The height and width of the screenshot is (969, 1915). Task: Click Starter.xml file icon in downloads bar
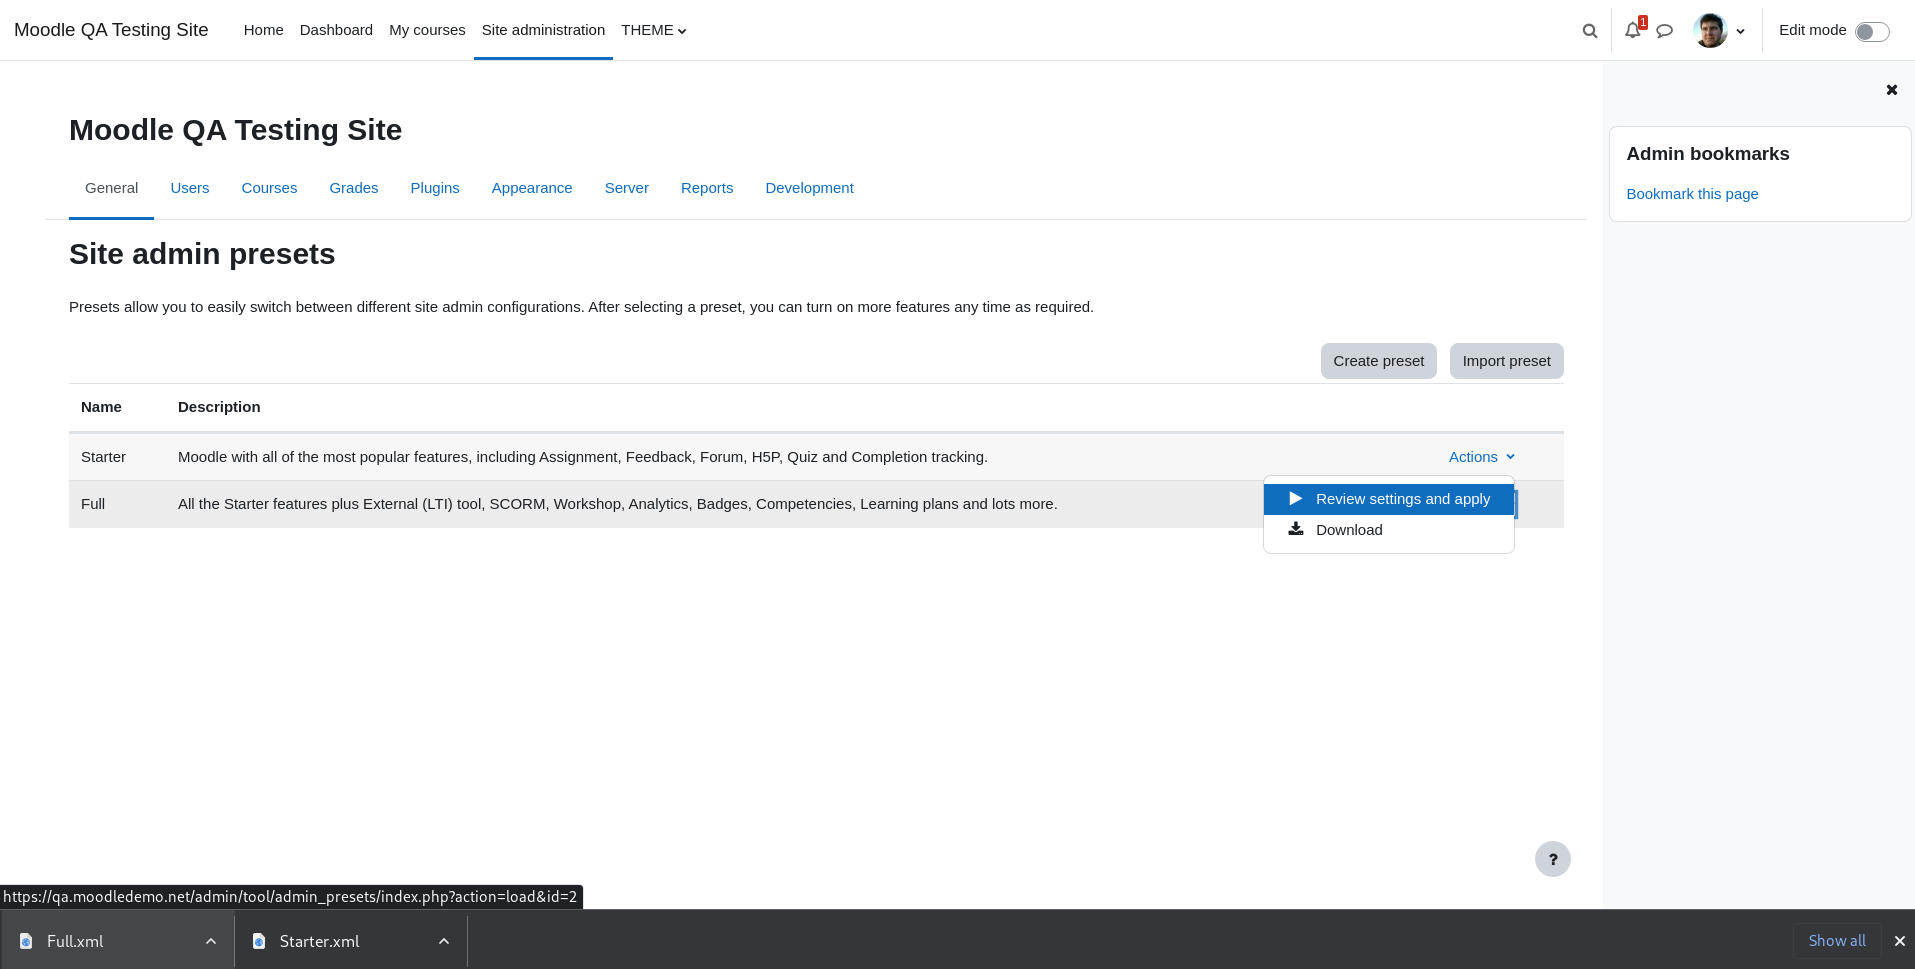259,941
